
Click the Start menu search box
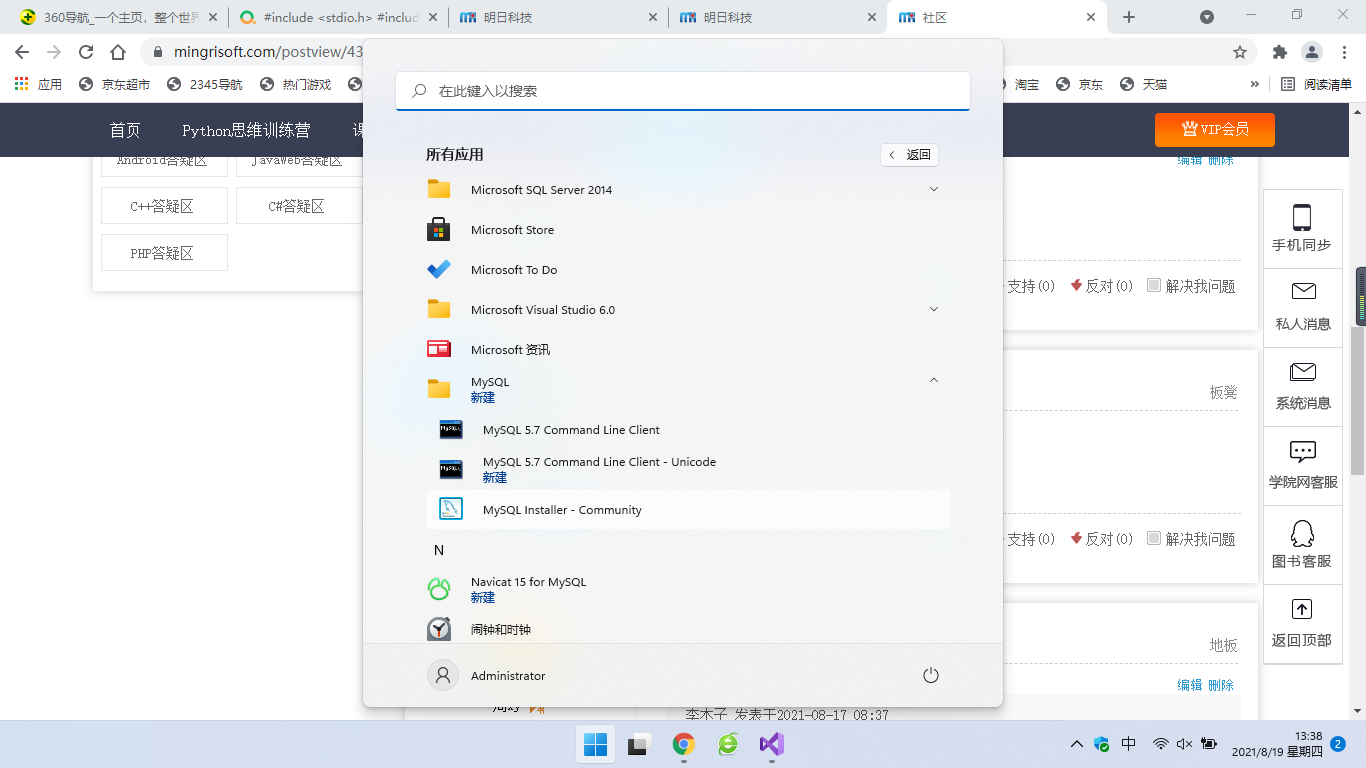point(683,91)
